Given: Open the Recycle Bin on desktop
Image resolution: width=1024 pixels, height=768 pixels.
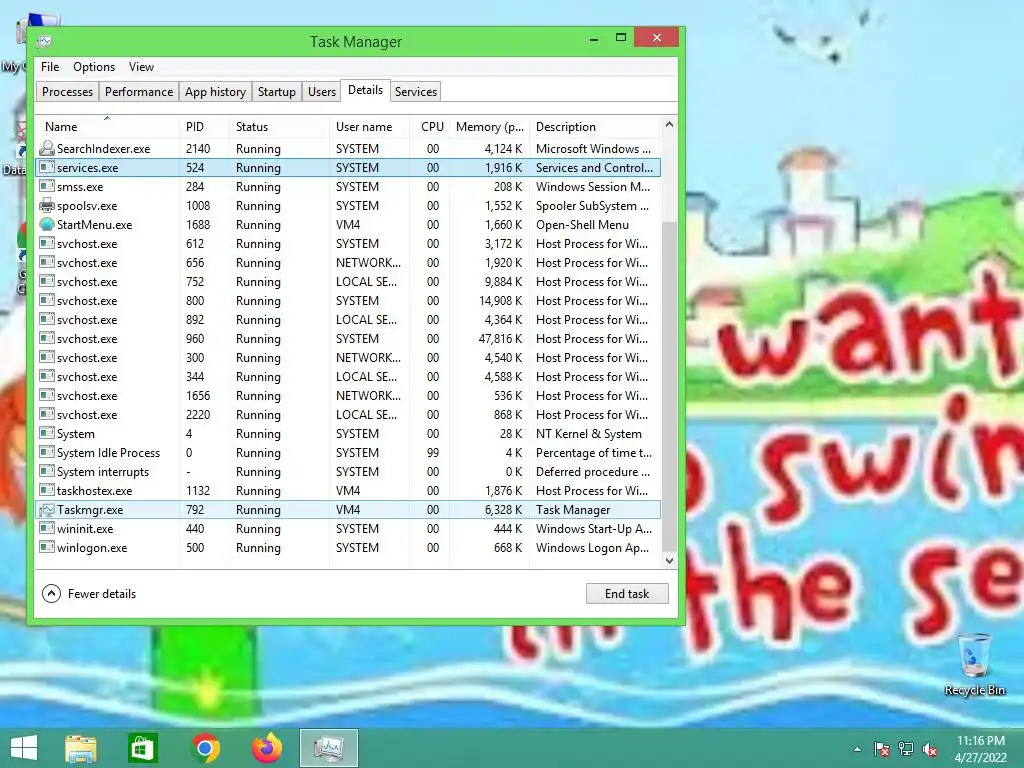Looking at the screenshot, I should (974, 664).
